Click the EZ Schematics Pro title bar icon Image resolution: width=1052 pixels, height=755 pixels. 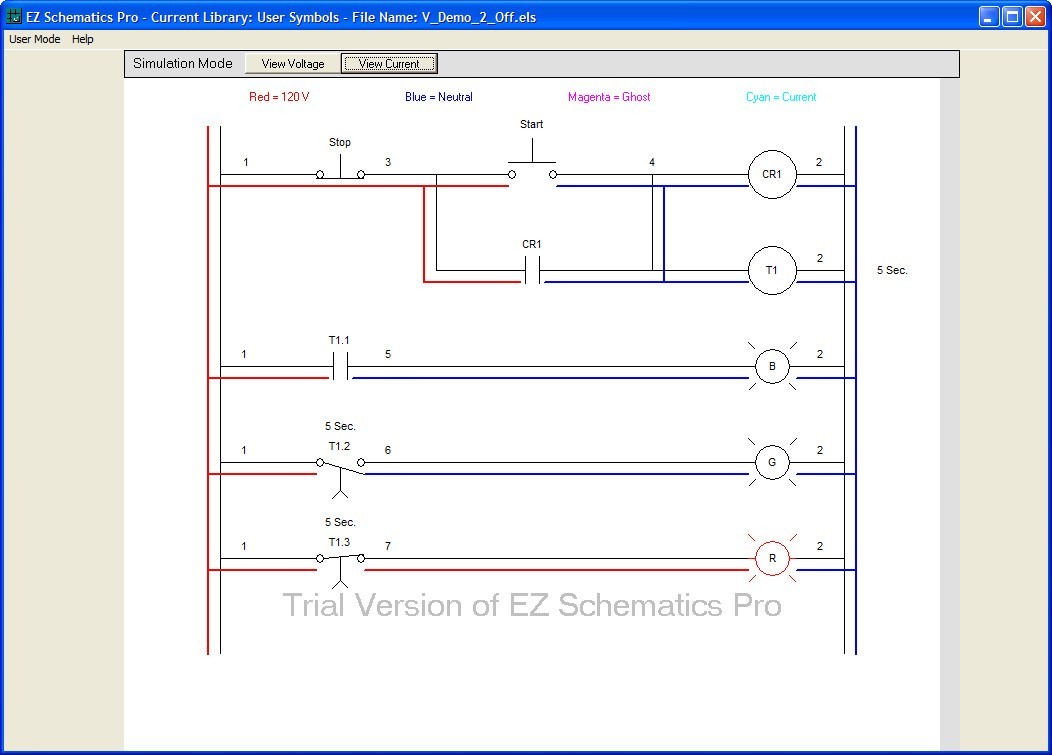(x=13, y=16)
